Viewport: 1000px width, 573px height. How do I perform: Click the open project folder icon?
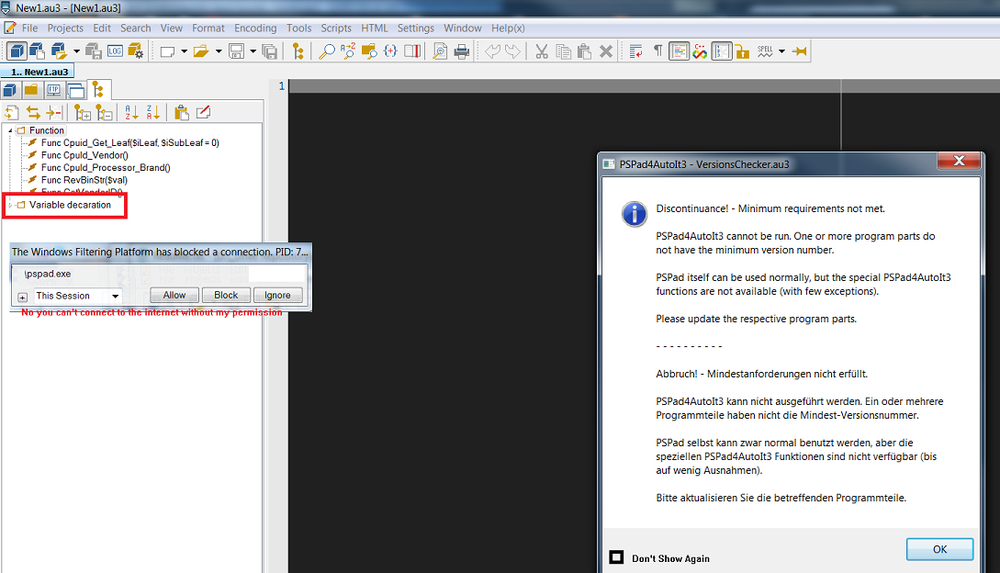tap(59, 51)
